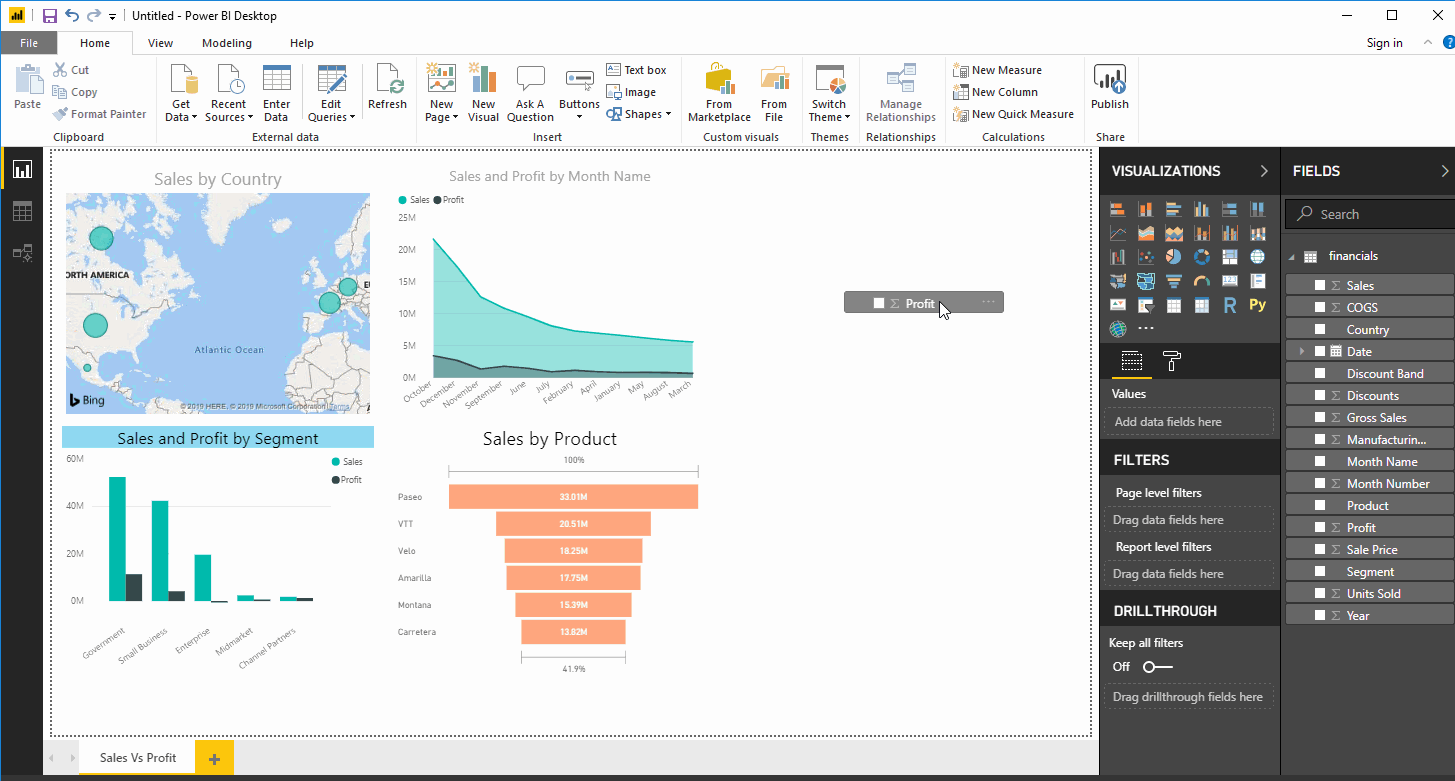Insert an area chart visualization
The width and height of the screenshot is (1455, 781).
(x=1146, y=233)
